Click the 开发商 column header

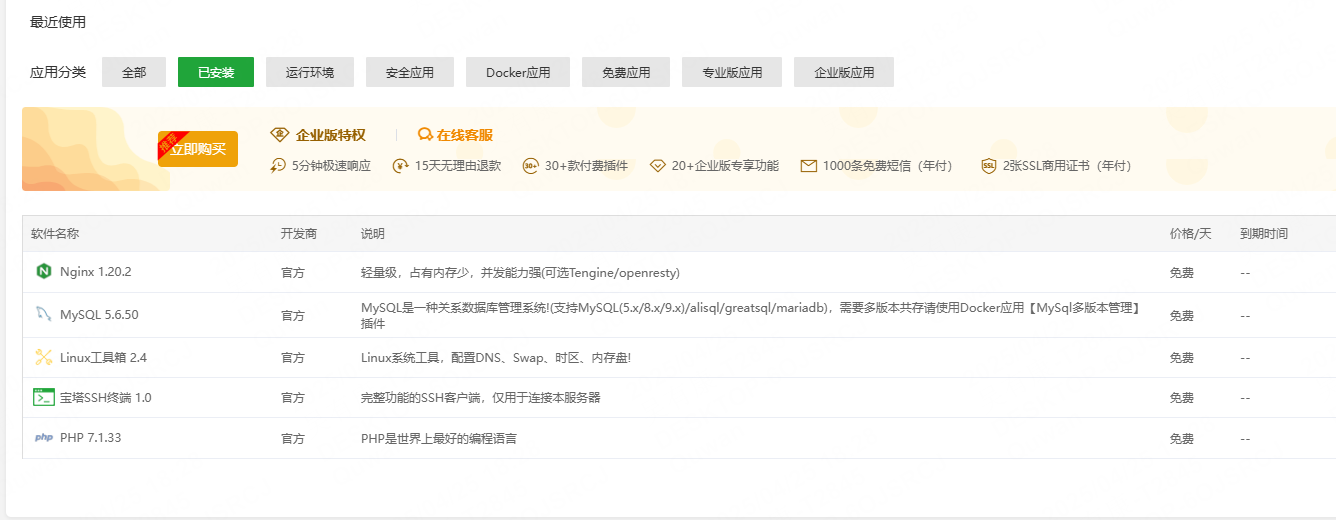click(x=299, y=233)
